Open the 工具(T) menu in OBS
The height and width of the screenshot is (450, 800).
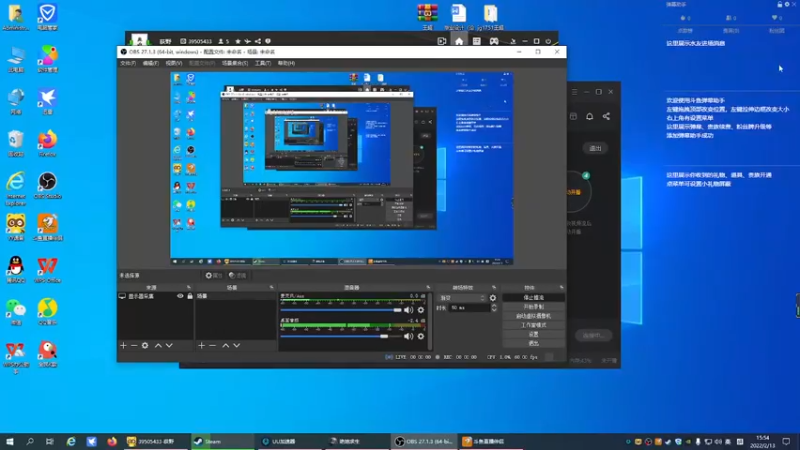pos(263,63)
